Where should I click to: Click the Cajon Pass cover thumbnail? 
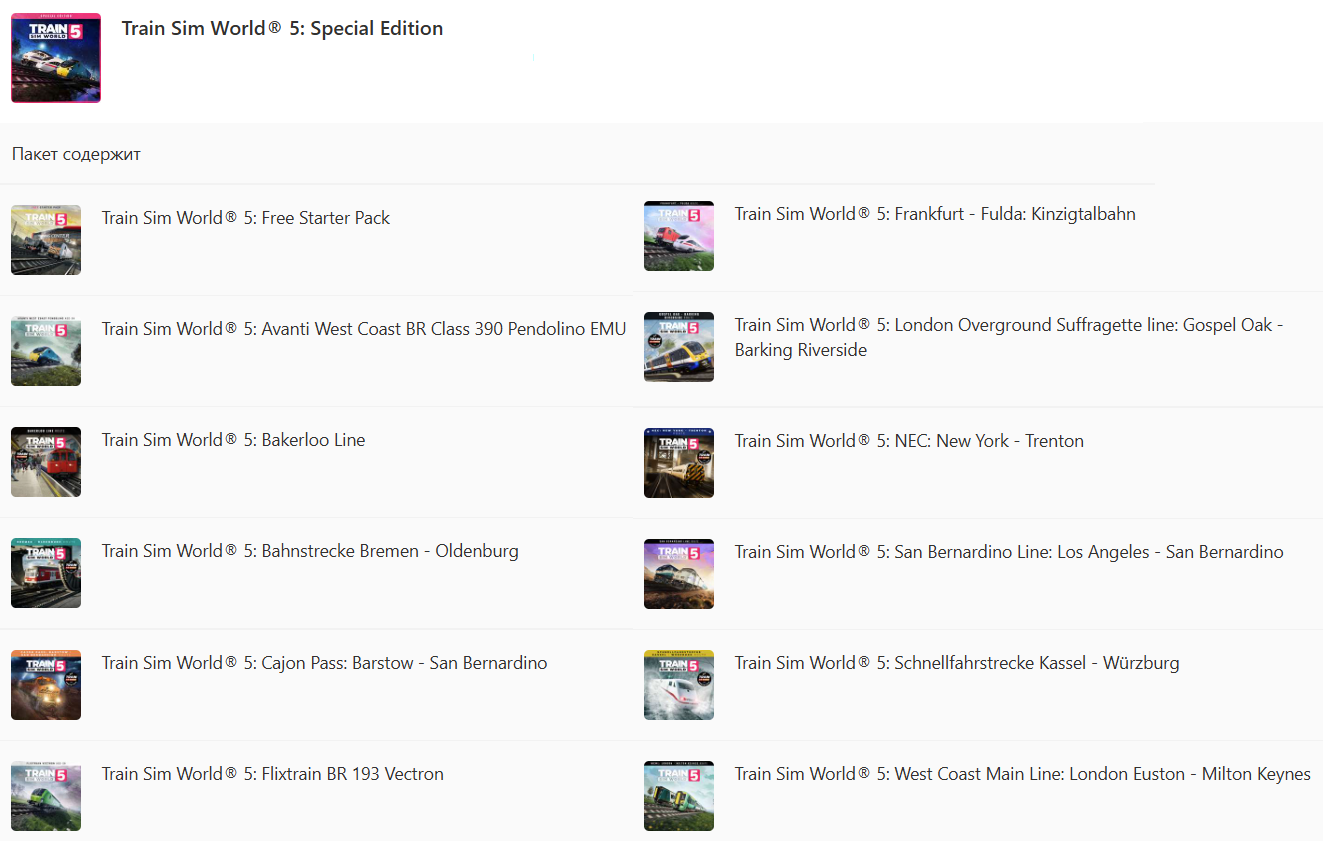click(46, 685)
